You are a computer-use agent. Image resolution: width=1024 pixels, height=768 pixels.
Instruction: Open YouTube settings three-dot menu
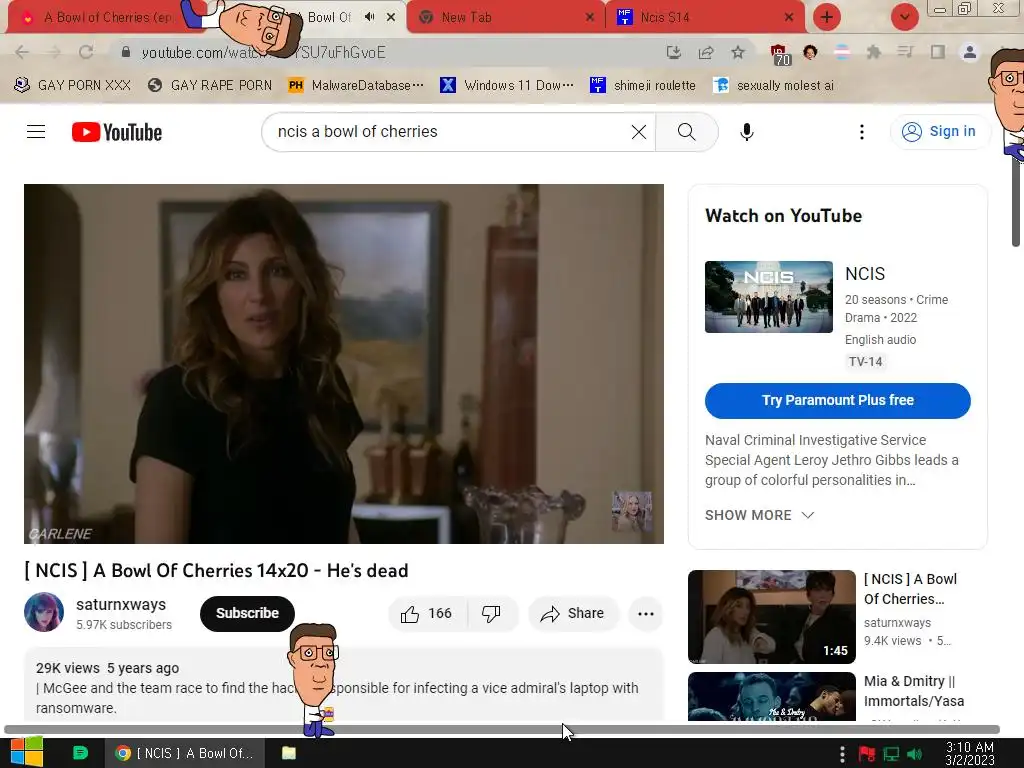click(862, 132)
